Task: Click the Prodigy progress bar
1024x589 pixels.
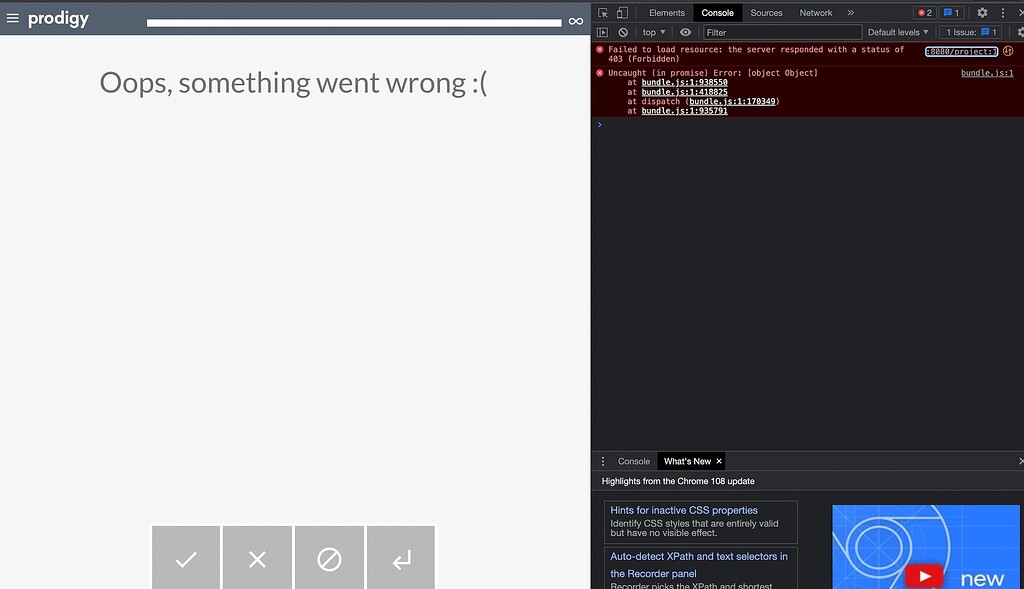Action: 354,22
